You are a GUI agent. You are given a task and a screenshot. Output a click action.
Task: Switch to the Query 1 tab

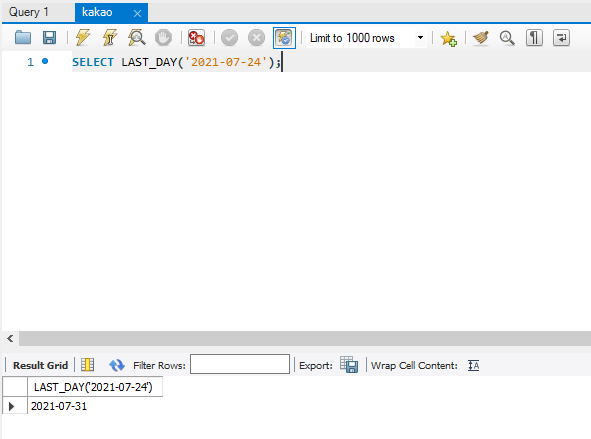[29, 12]
